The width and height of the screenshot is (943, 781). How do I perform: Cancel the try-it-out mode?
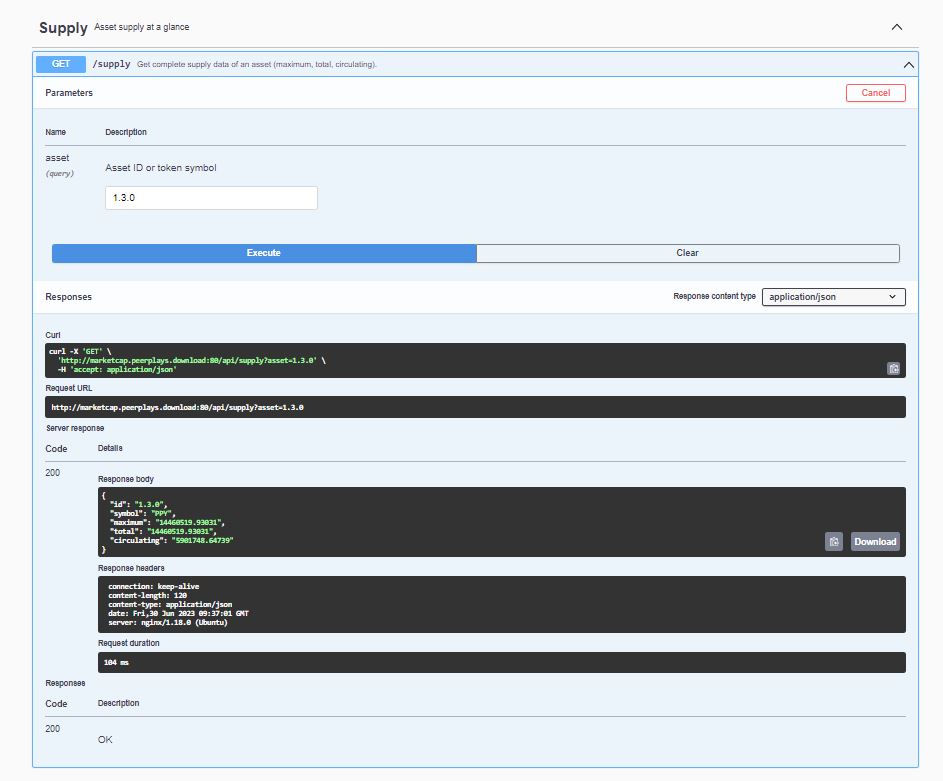point(875,93)
